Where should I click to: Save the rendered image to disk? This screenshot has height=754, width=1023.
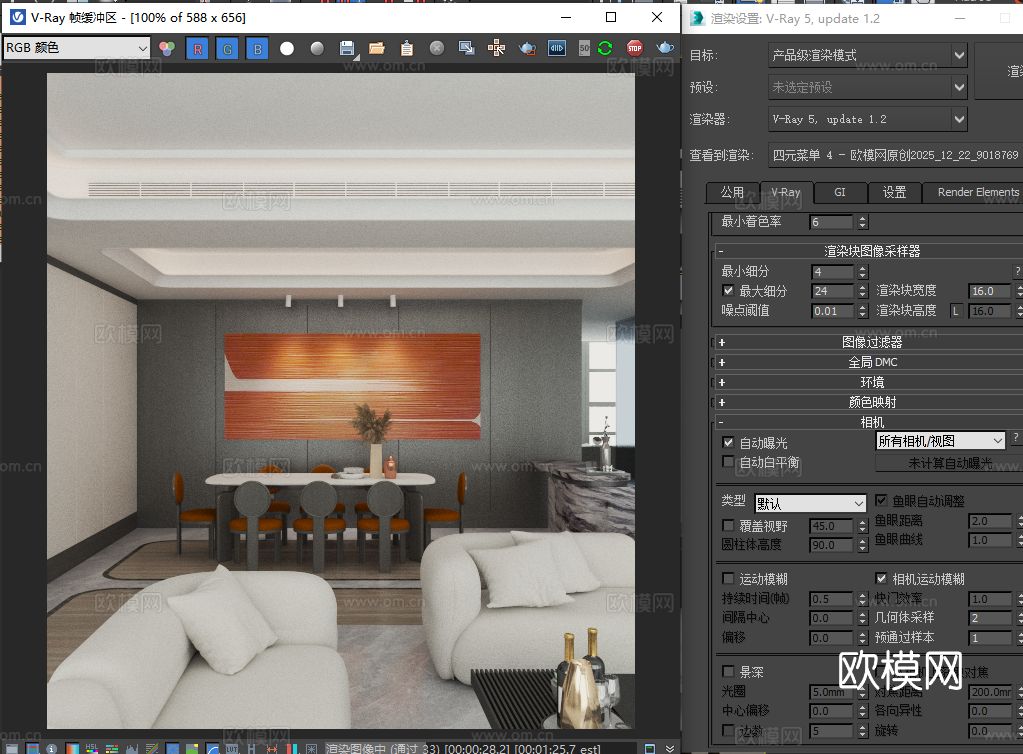[345, 47]
